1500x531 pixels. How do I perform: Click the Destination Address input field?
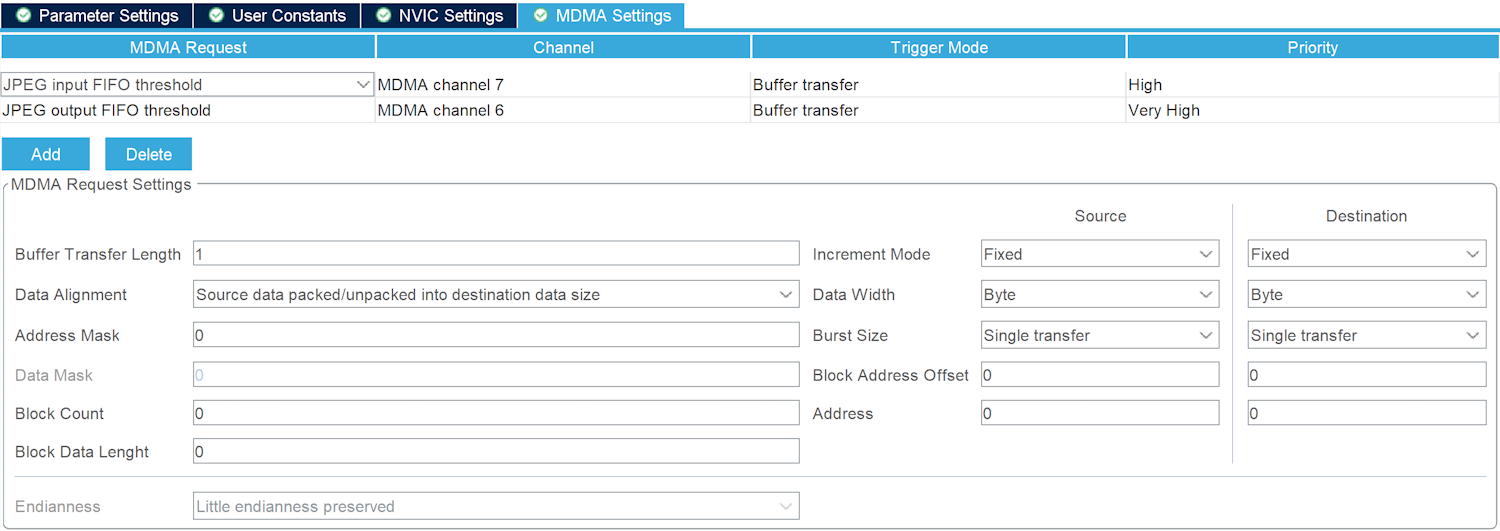tap(1366, 413)
